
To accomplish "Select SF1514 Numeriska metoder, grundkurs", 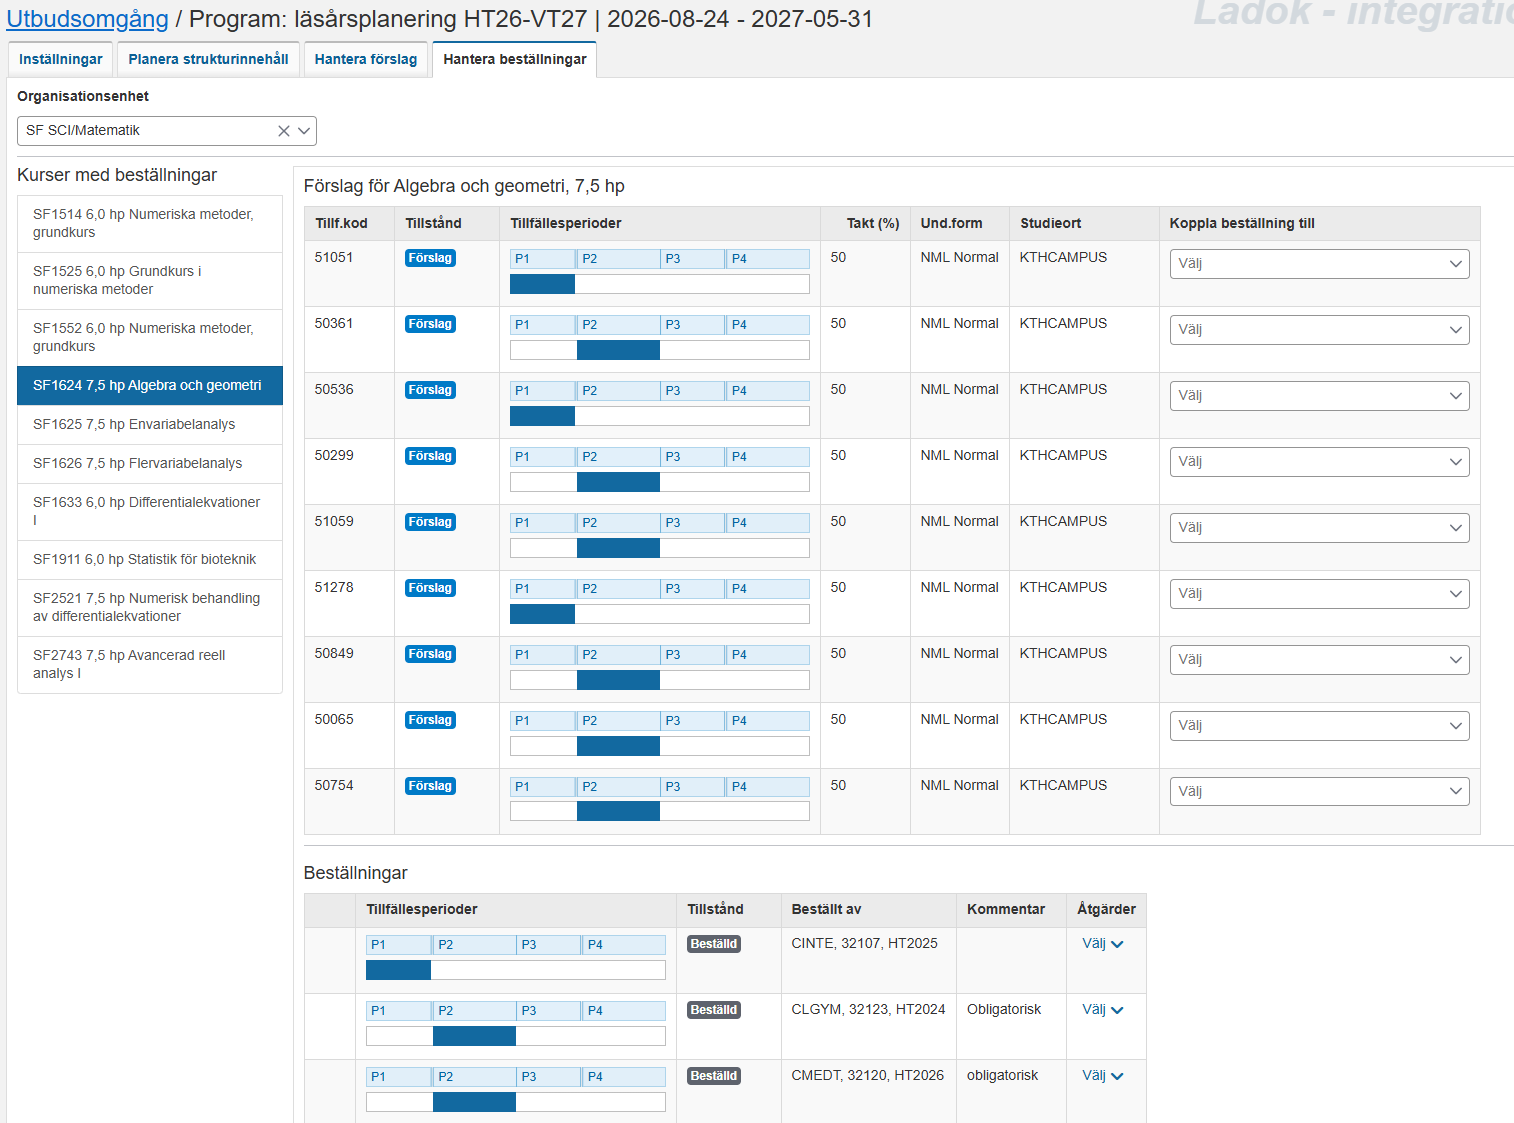I will [143, 223].
